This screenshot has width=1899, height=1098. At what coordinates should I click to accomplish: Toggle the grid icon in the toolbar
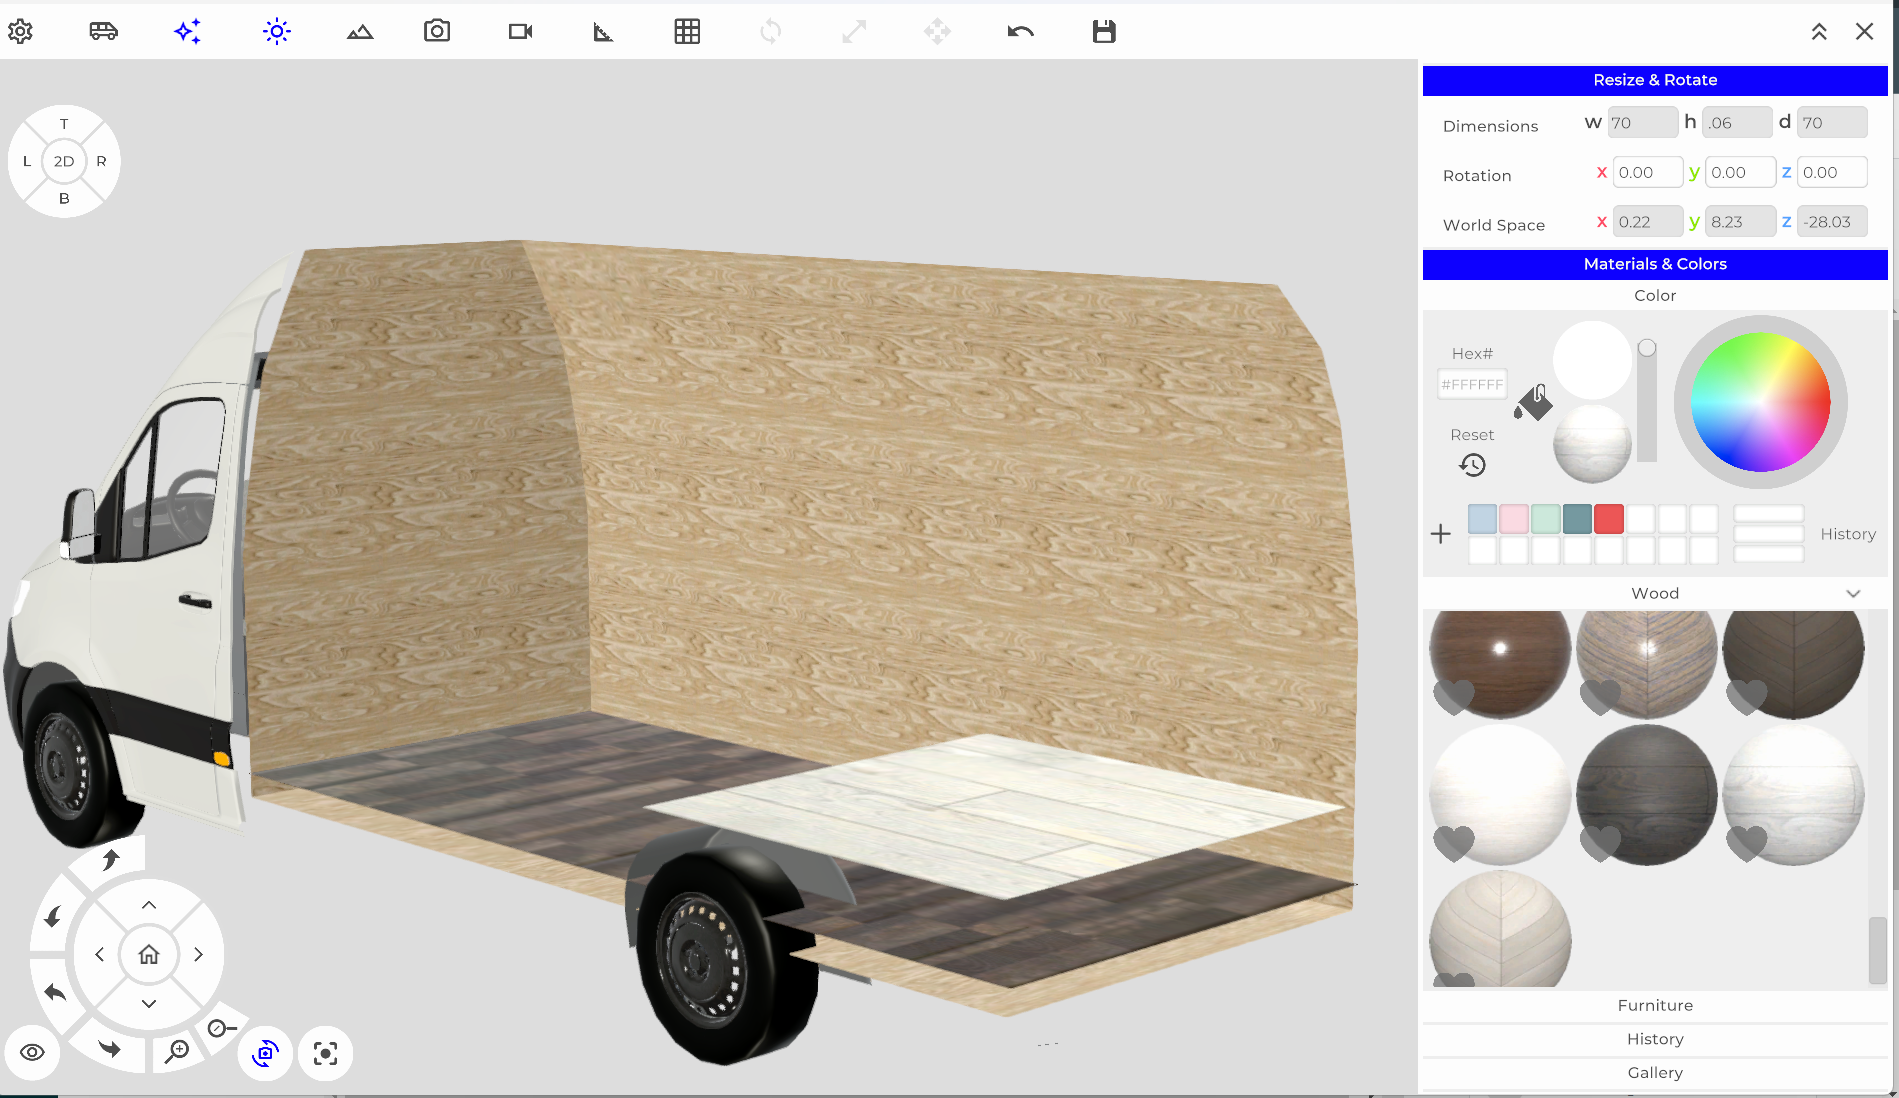coord(687,31)
